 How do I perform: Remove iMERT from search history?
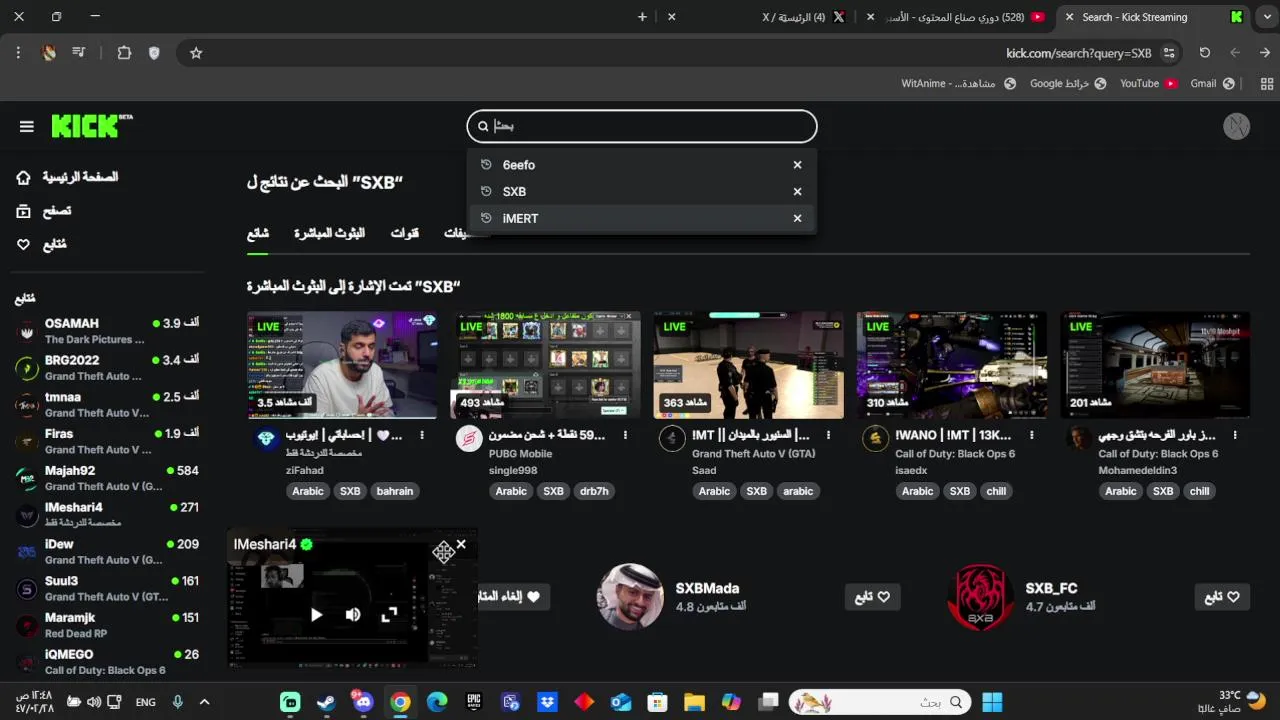pyautogui.click(x=797, y=218)
